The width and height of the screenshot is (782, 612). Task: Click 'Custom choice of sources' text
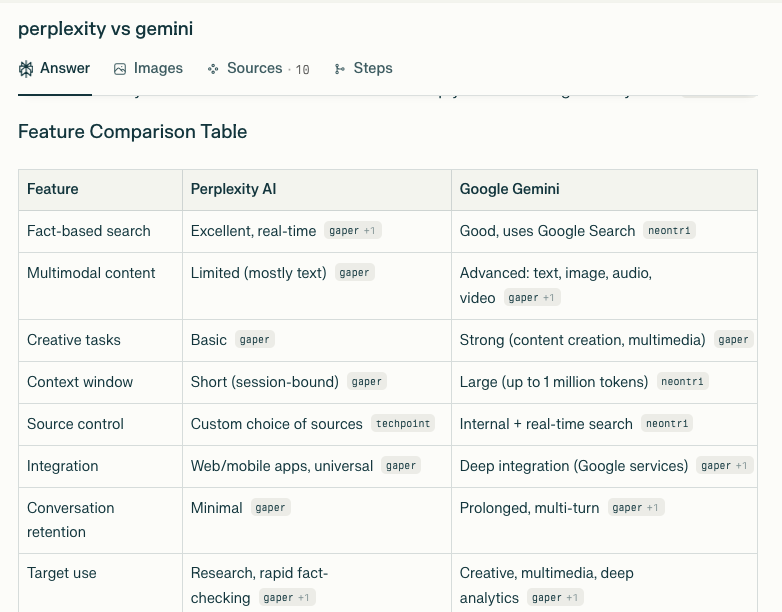pyautogui.click(x=277, y=423)
